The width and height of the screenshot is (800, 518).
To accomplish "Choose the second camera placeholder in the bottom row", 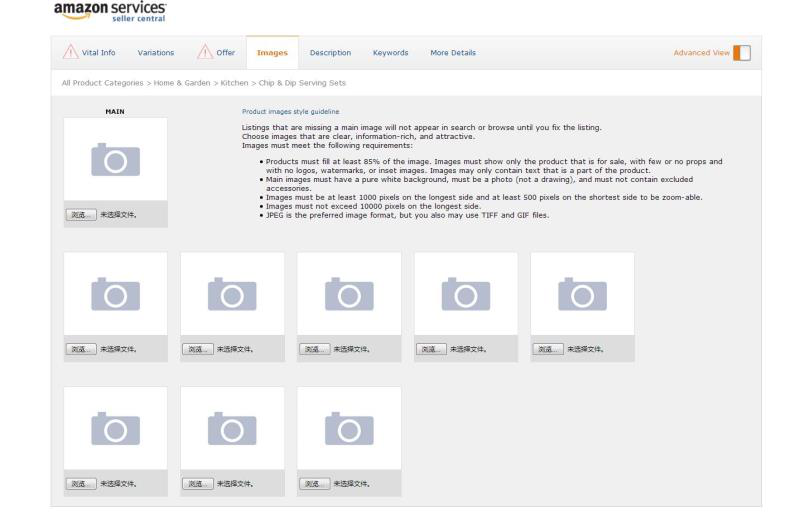I will [x=232, y=428].
